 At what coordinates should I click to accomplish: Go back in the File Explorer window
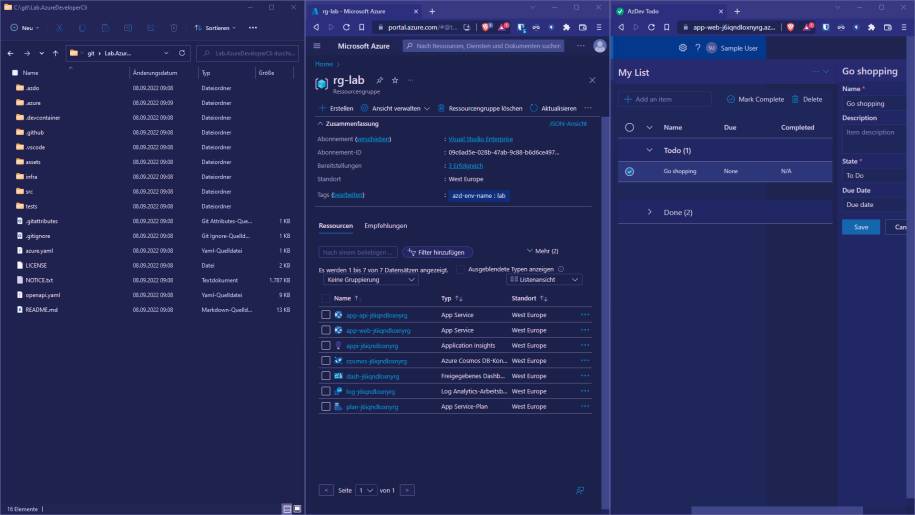point(11,53)
